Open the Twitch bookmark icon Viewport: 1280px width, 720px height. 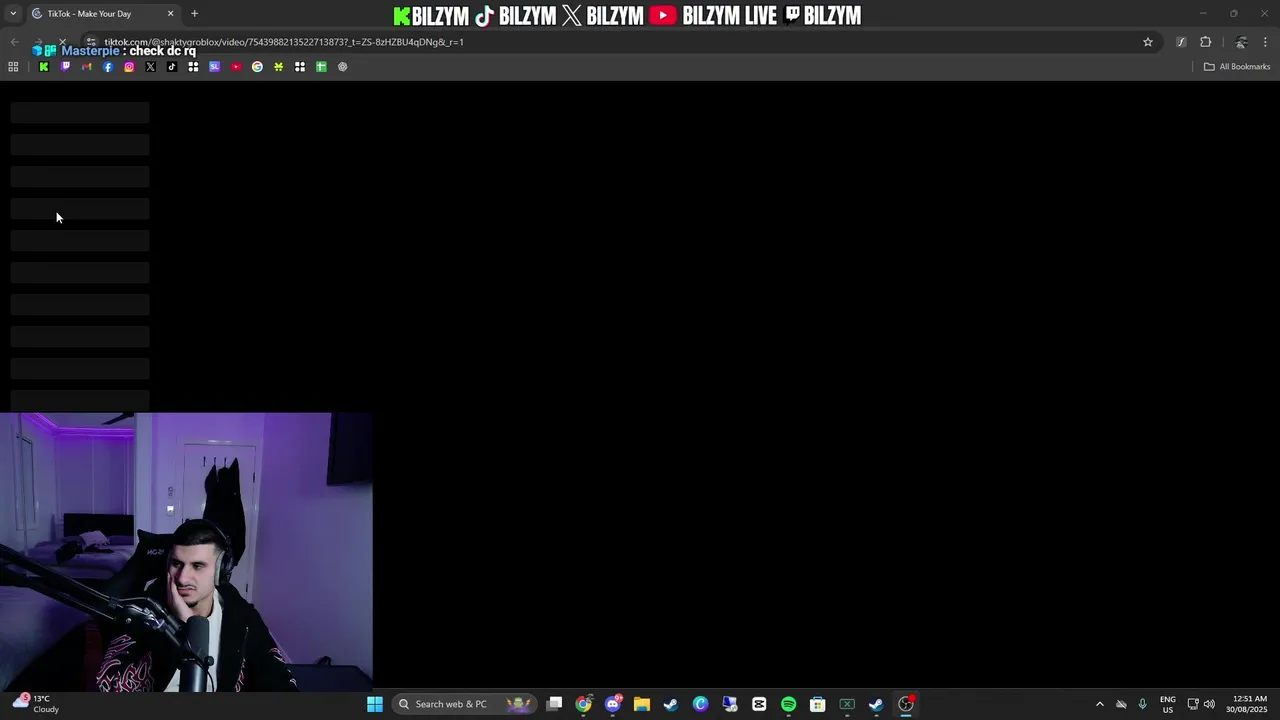pos(65,67)
